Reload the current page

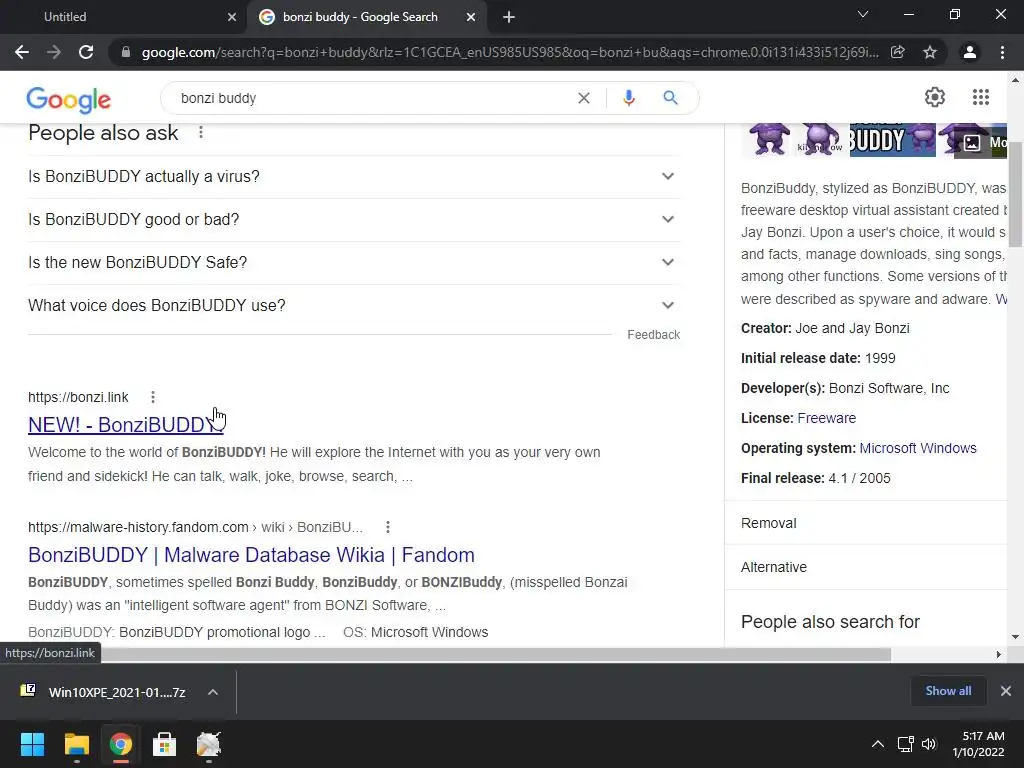[86, 52]
